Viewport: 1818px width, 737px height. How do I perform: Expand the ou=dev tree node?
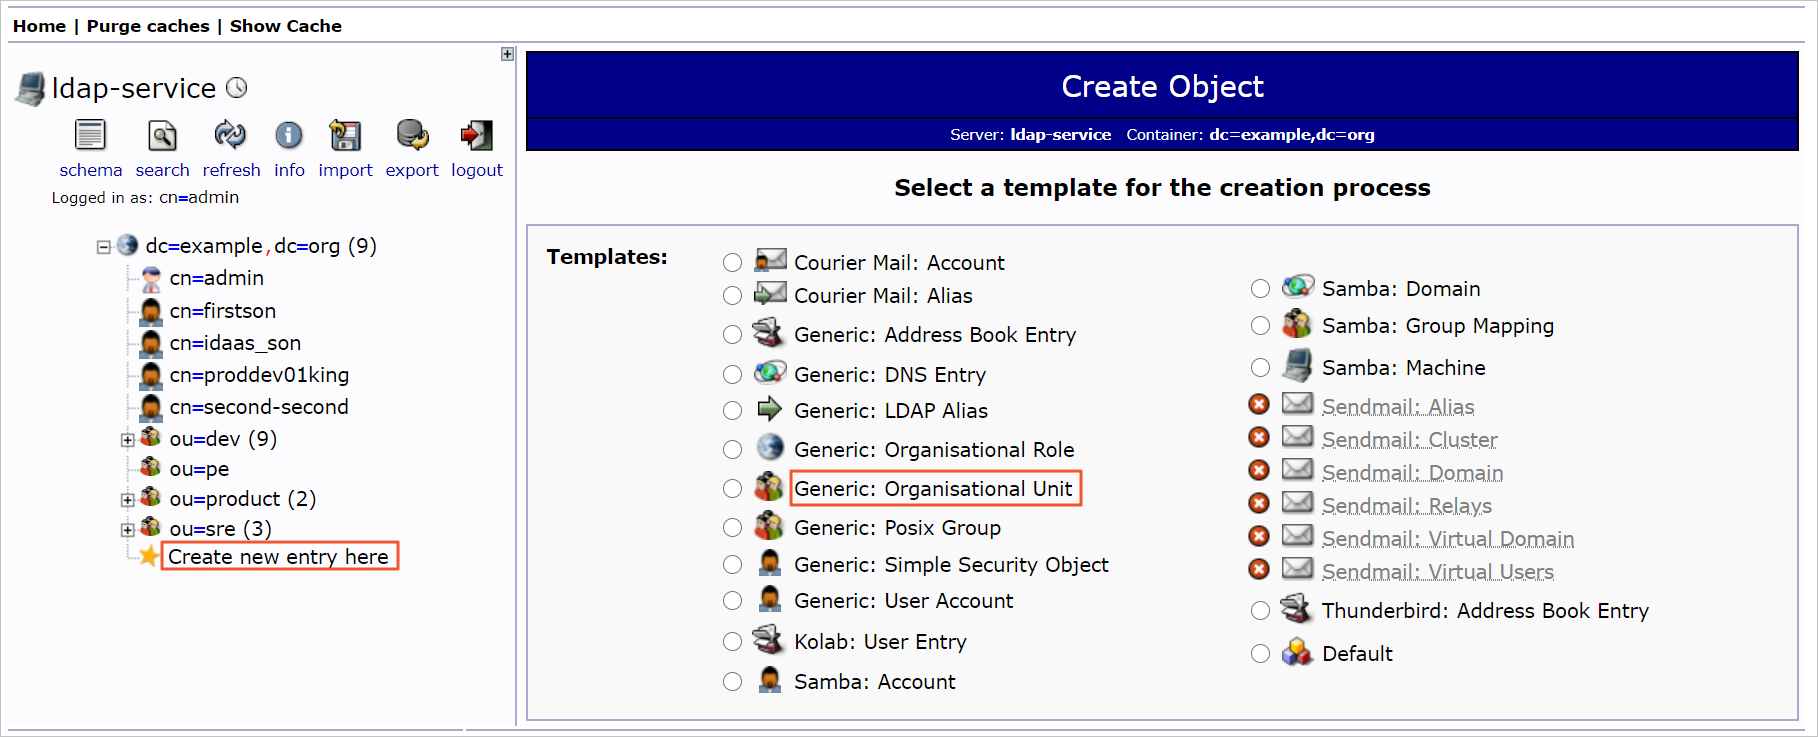tap(127, 440)
